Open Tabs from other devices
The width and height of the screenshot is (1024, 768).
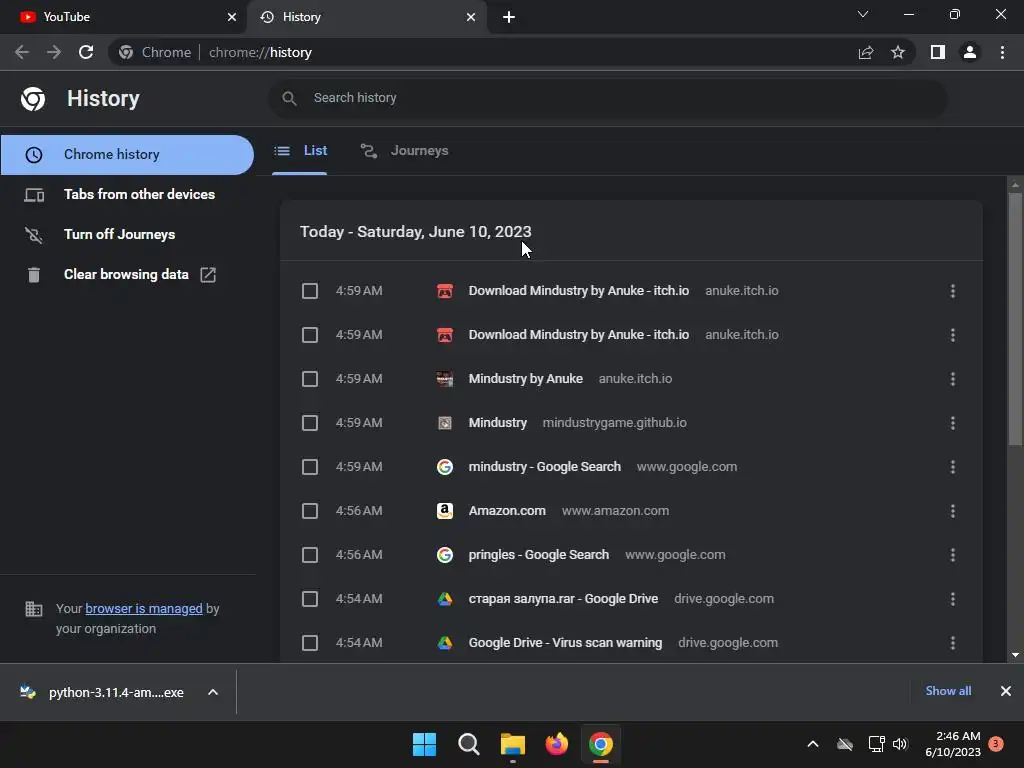(x=127, y=195)
